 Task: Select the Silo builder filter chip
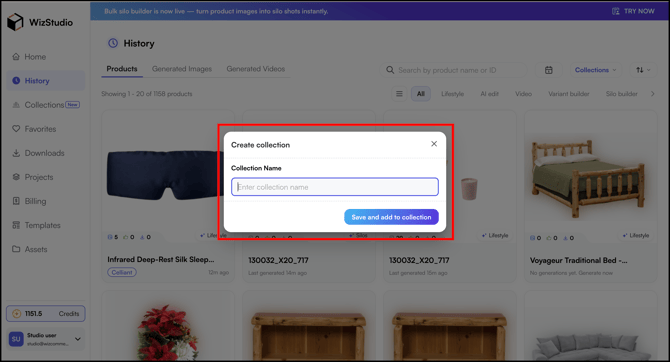(x=621, y=94)
